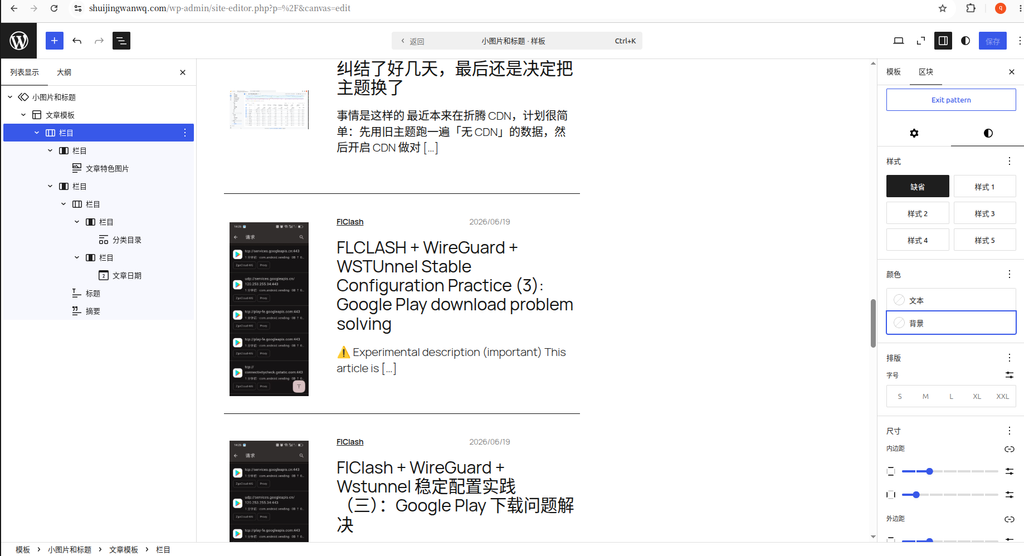1024x556 pixels.
Task: Switch to the 模板 sidebar tab
Action: [893, 72]
